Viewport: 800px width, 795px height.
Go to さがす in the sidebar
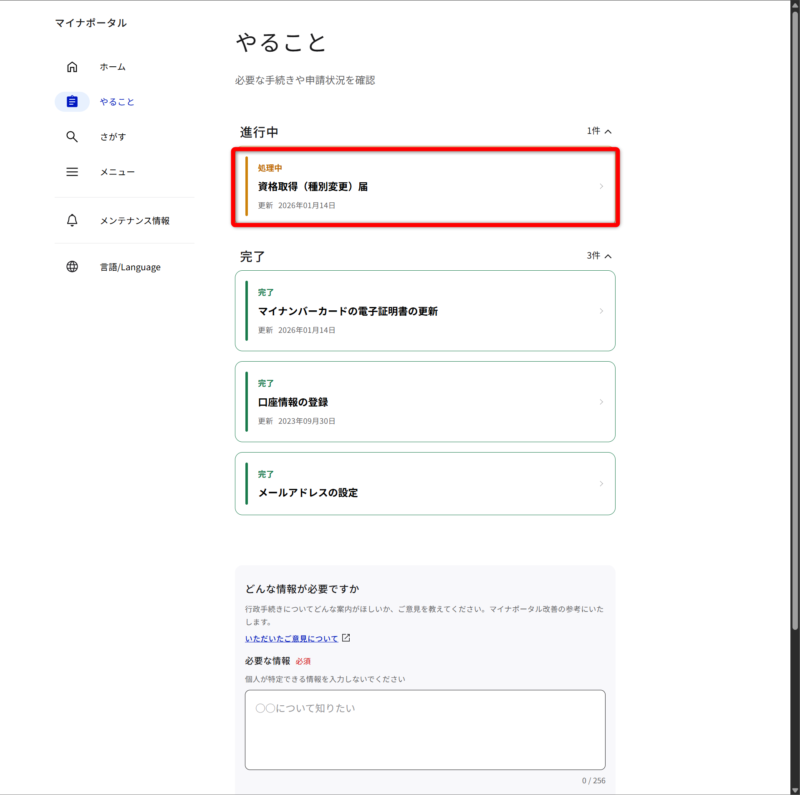click(x=112, y=137)
